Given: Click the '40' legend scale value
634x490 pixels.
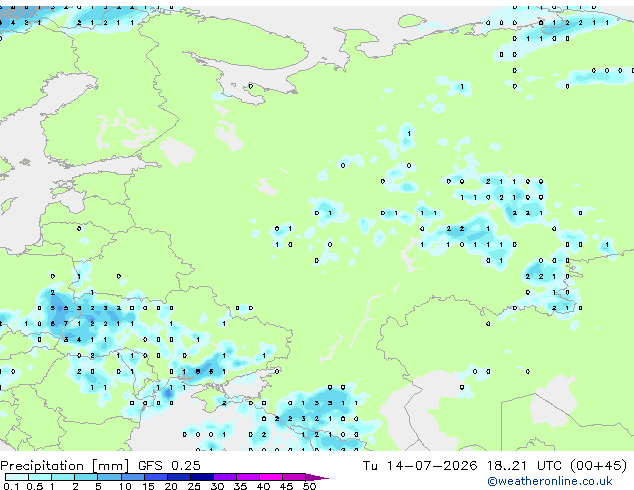Looking at the screenshot, I should coord(263,486).
